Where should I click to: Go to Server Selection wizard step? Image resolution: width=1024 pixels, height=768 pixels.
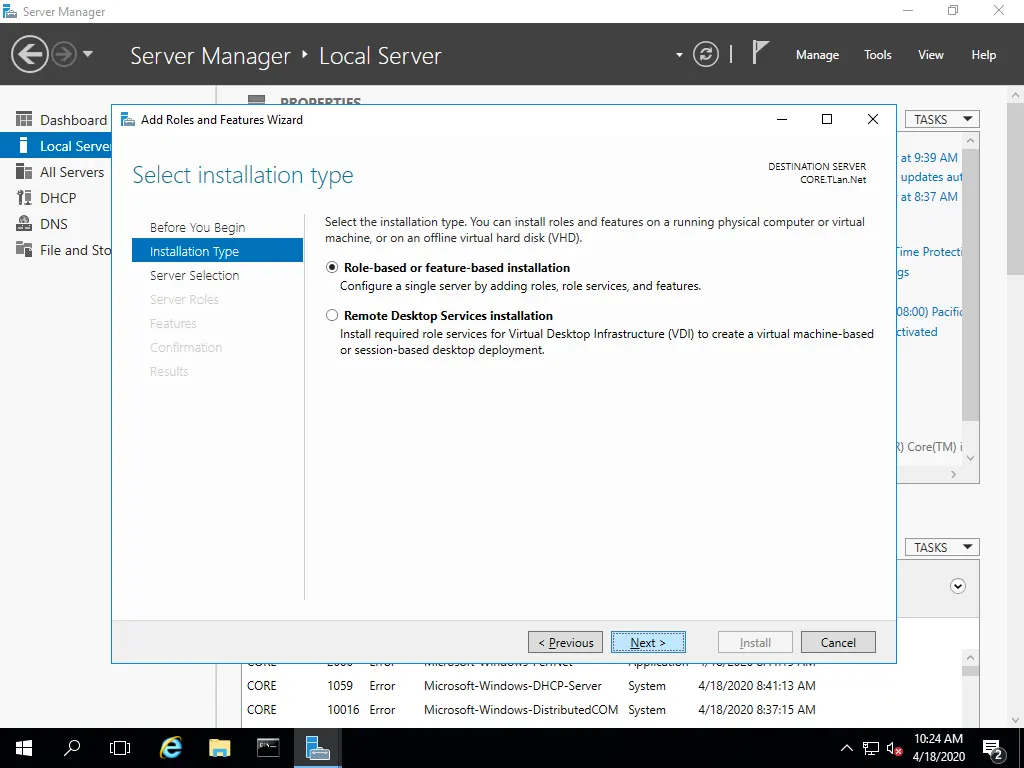point(194,275)
